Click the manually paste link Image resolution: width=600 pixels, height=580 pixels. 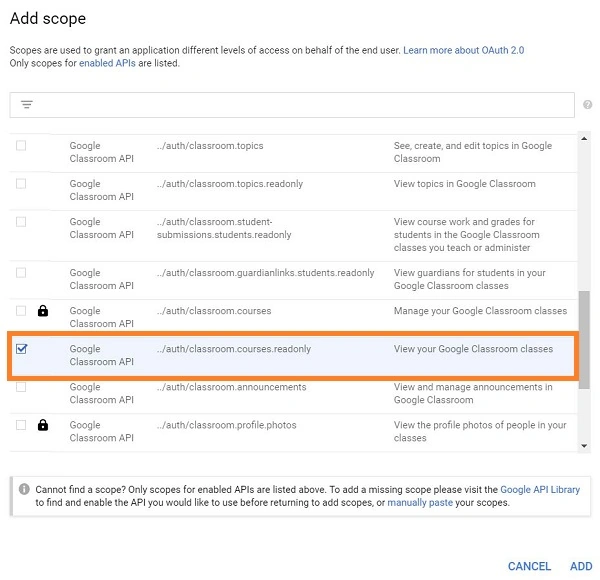point(420,502)
